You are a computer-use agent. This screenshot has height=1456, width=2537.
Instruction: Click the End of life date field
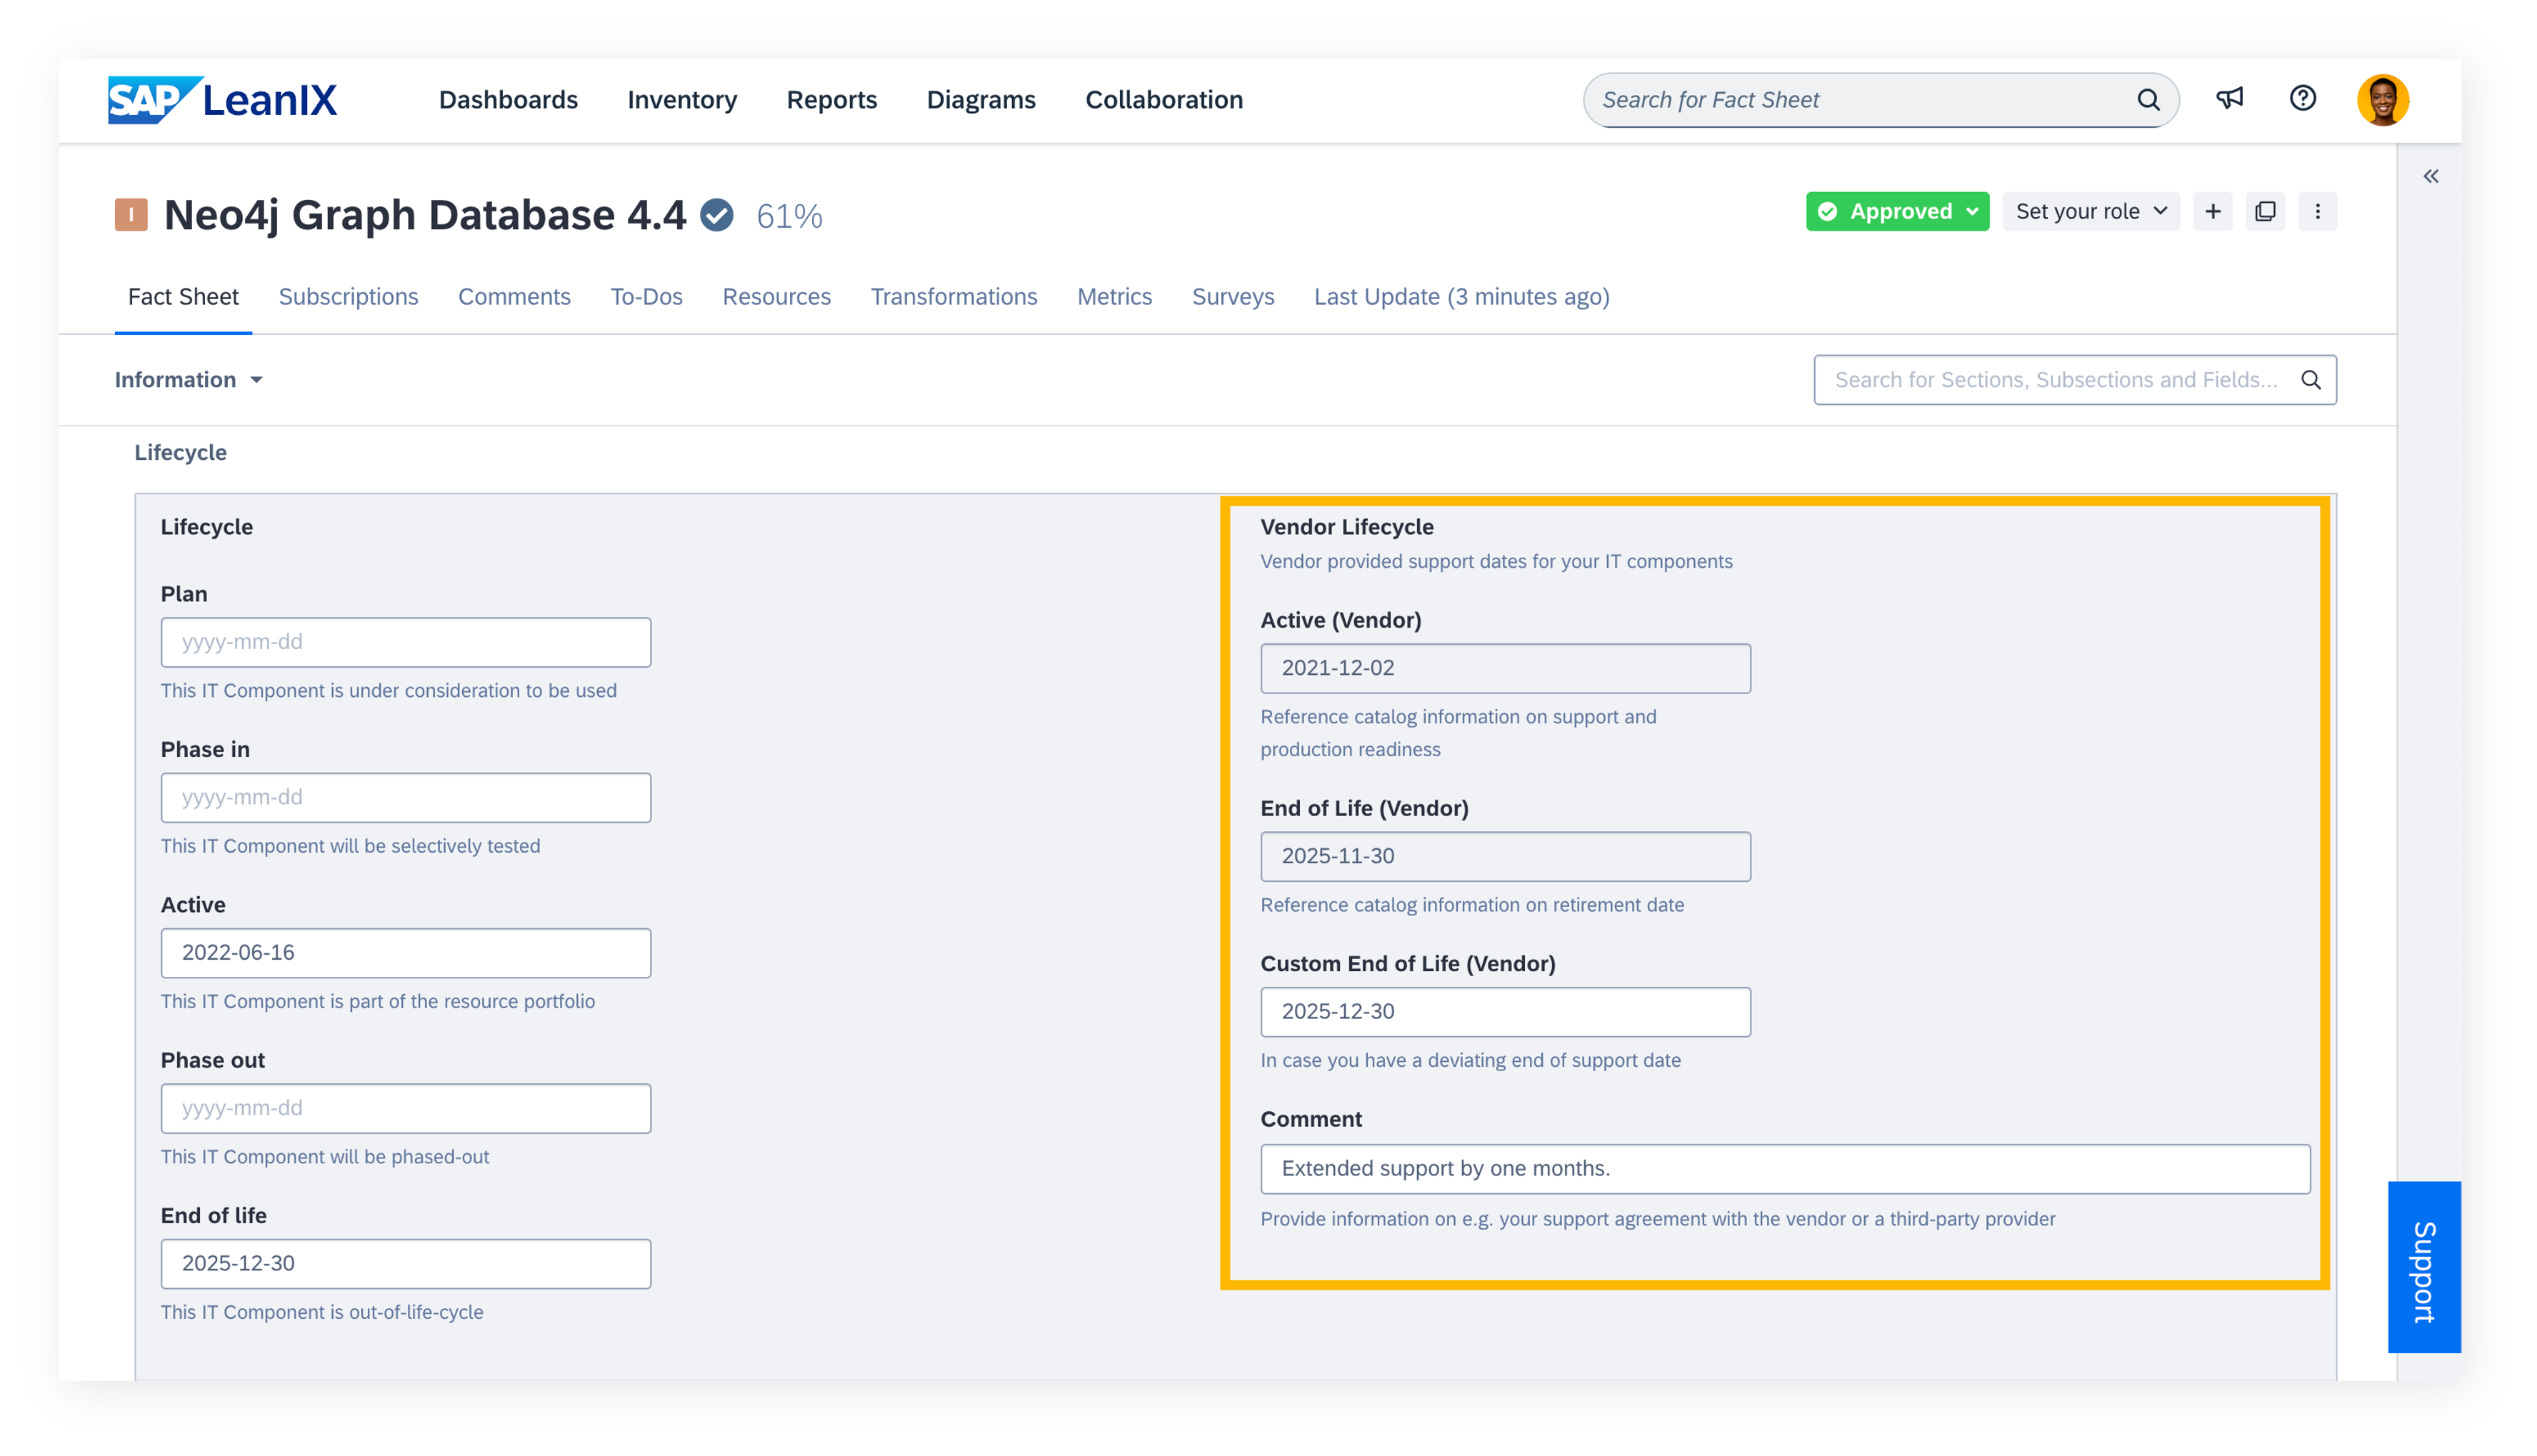coord(406,1264)
